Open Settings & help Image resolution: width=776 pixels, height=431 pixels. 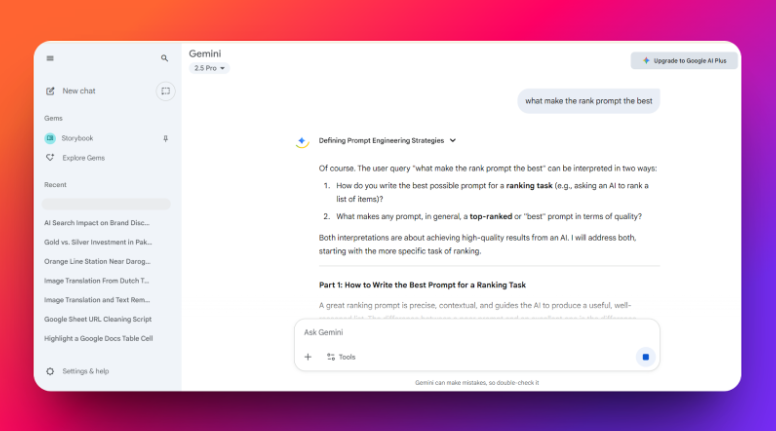(85, 371)
